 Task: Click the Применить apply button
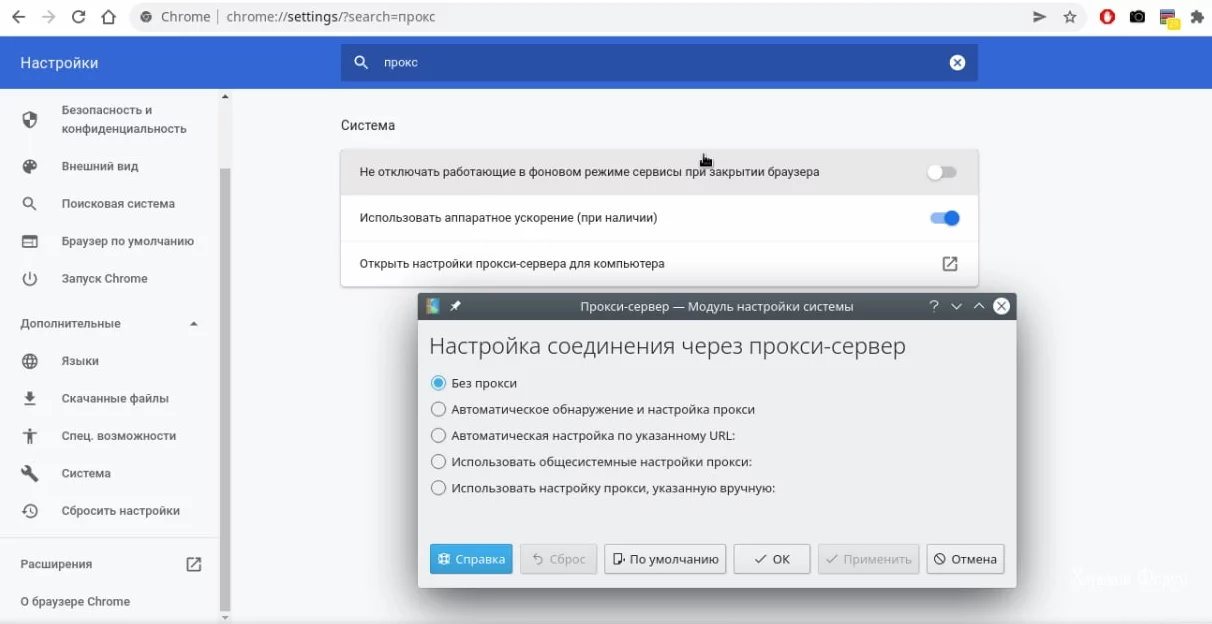click(868, 559)
